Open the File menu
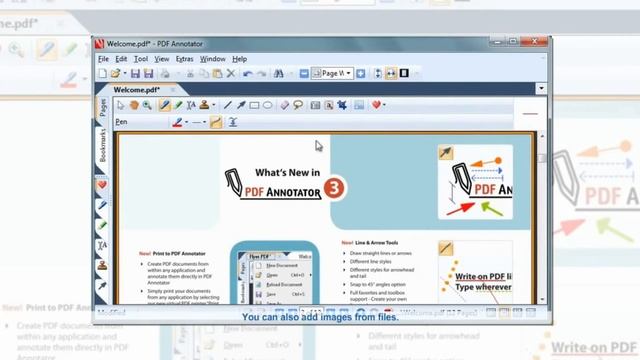640x360 pixels. coord(103,59)
